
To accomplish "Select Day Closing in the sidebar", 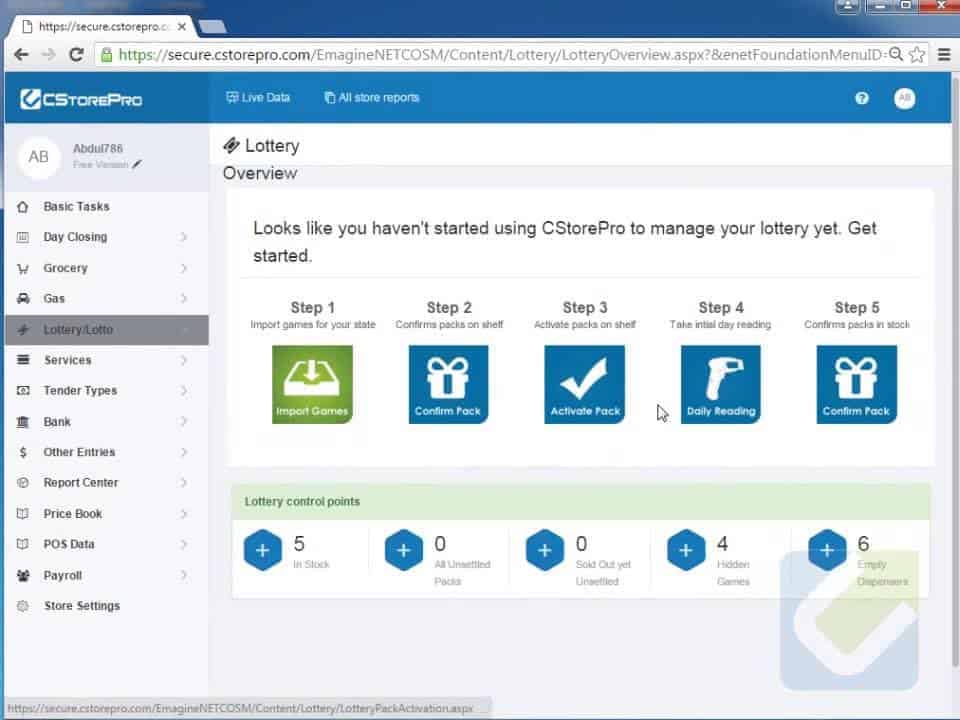I will pyautogui.click(x=107, y=237).
